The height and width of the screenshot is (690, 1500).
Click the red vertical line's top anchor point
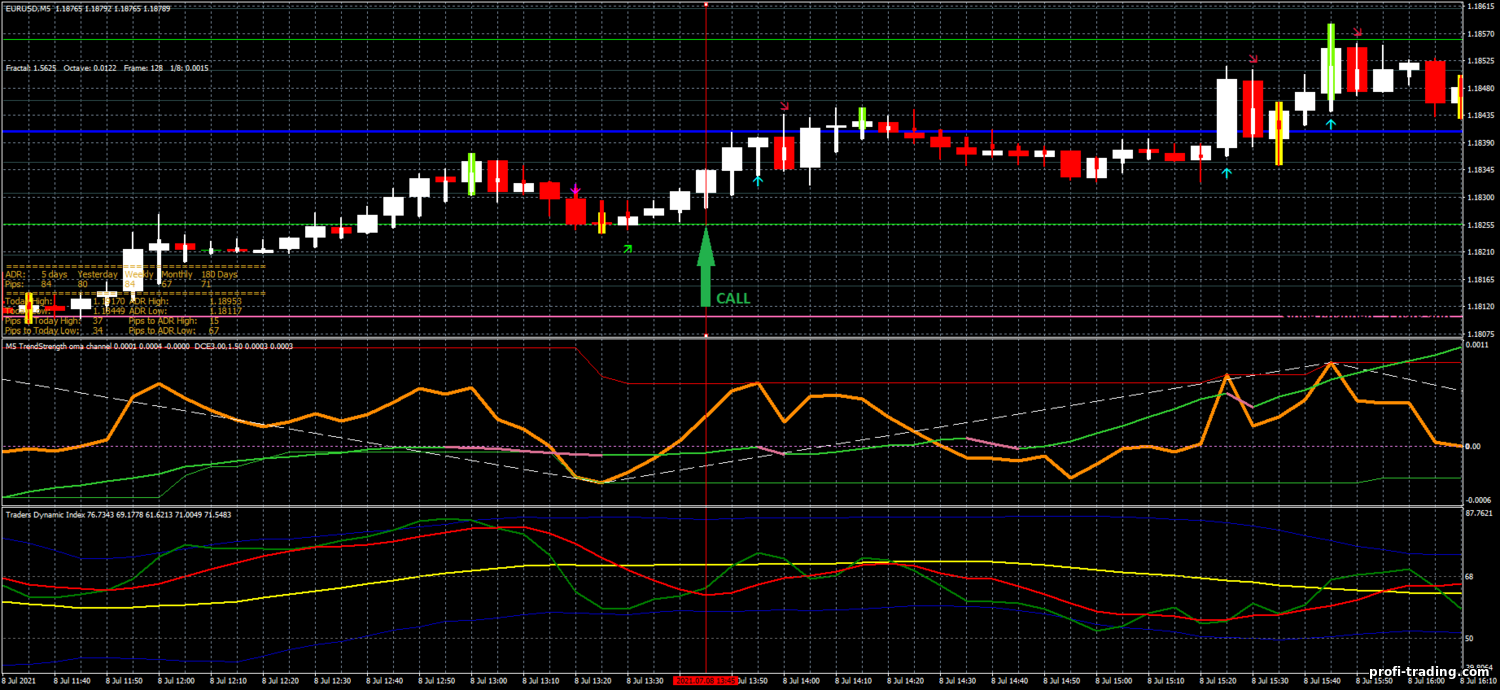click(706, 4)
